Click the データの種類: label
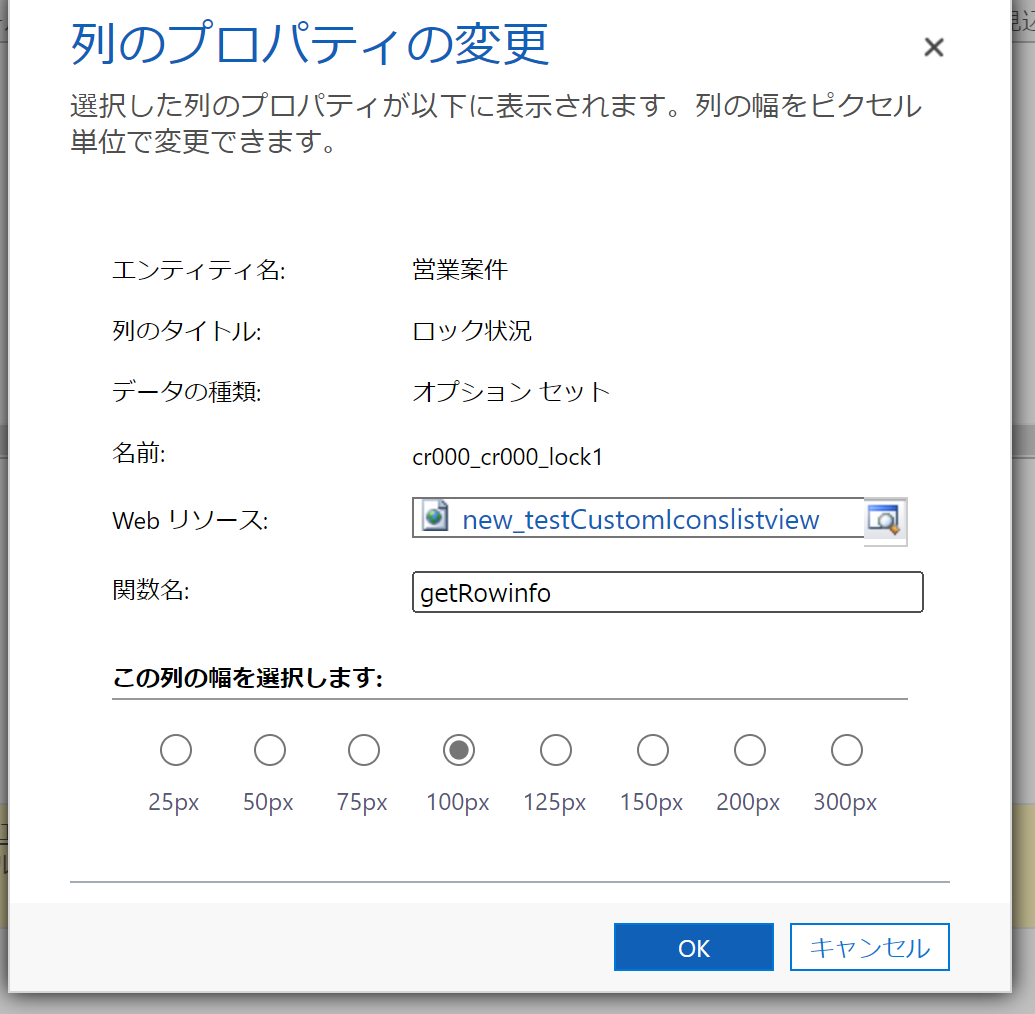Image resolution: width=1035 pixels, height=1014 pixels. pos(187,392)
